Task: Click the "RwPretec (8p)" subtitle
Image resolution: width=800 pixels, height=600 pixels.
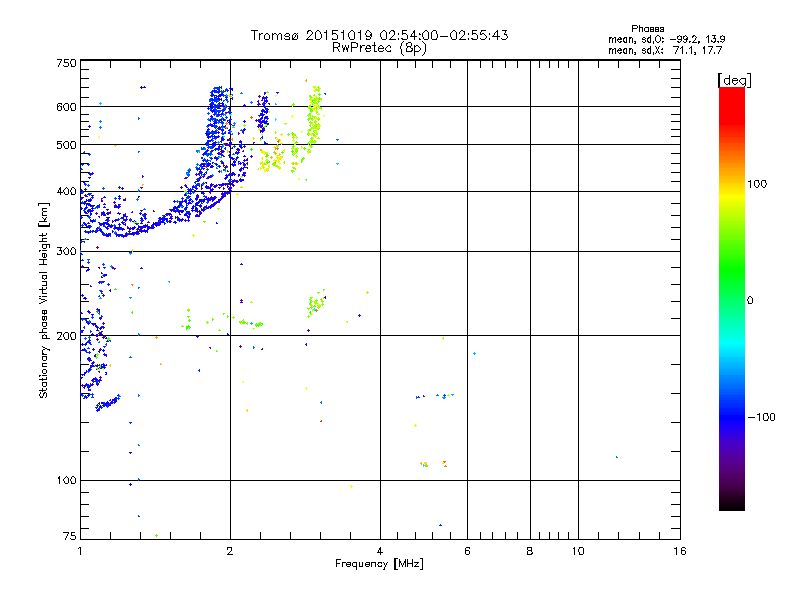Action: 379,48
